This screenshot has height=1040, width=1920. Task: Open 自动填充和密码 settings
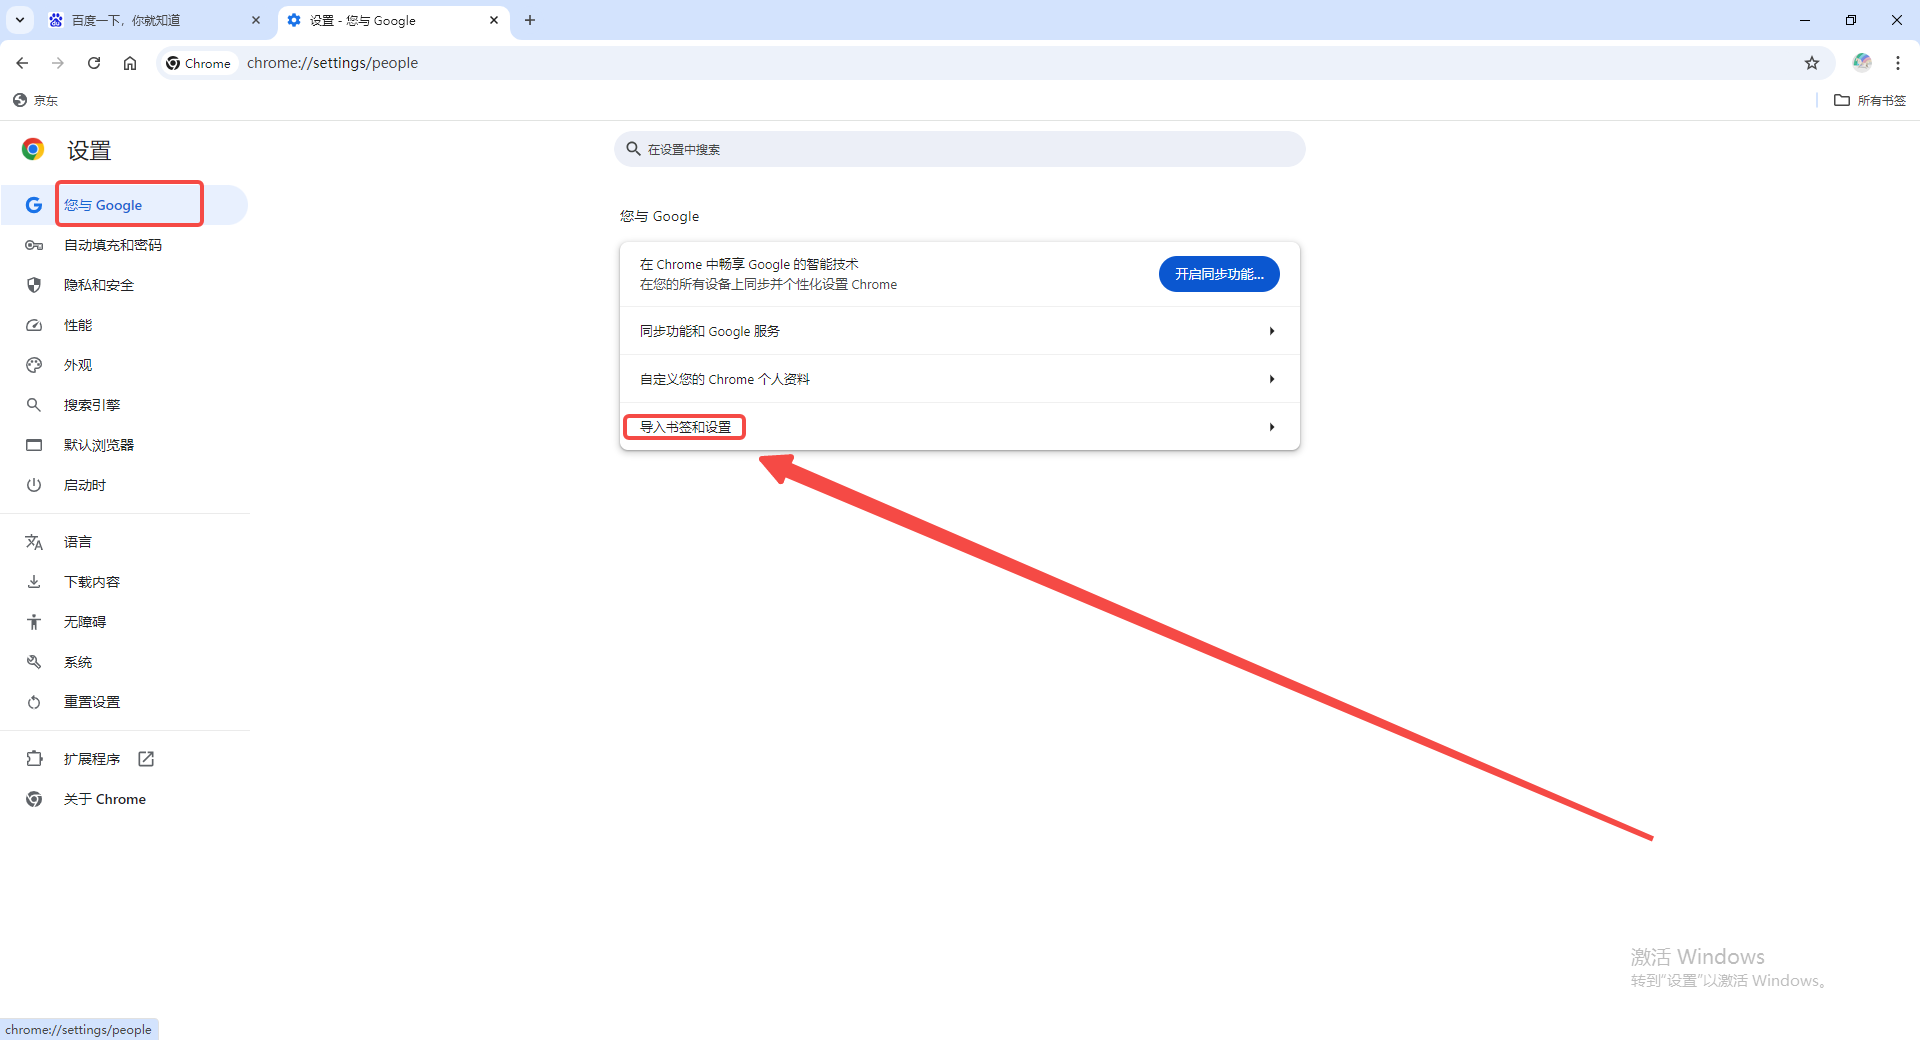[125, 245]
